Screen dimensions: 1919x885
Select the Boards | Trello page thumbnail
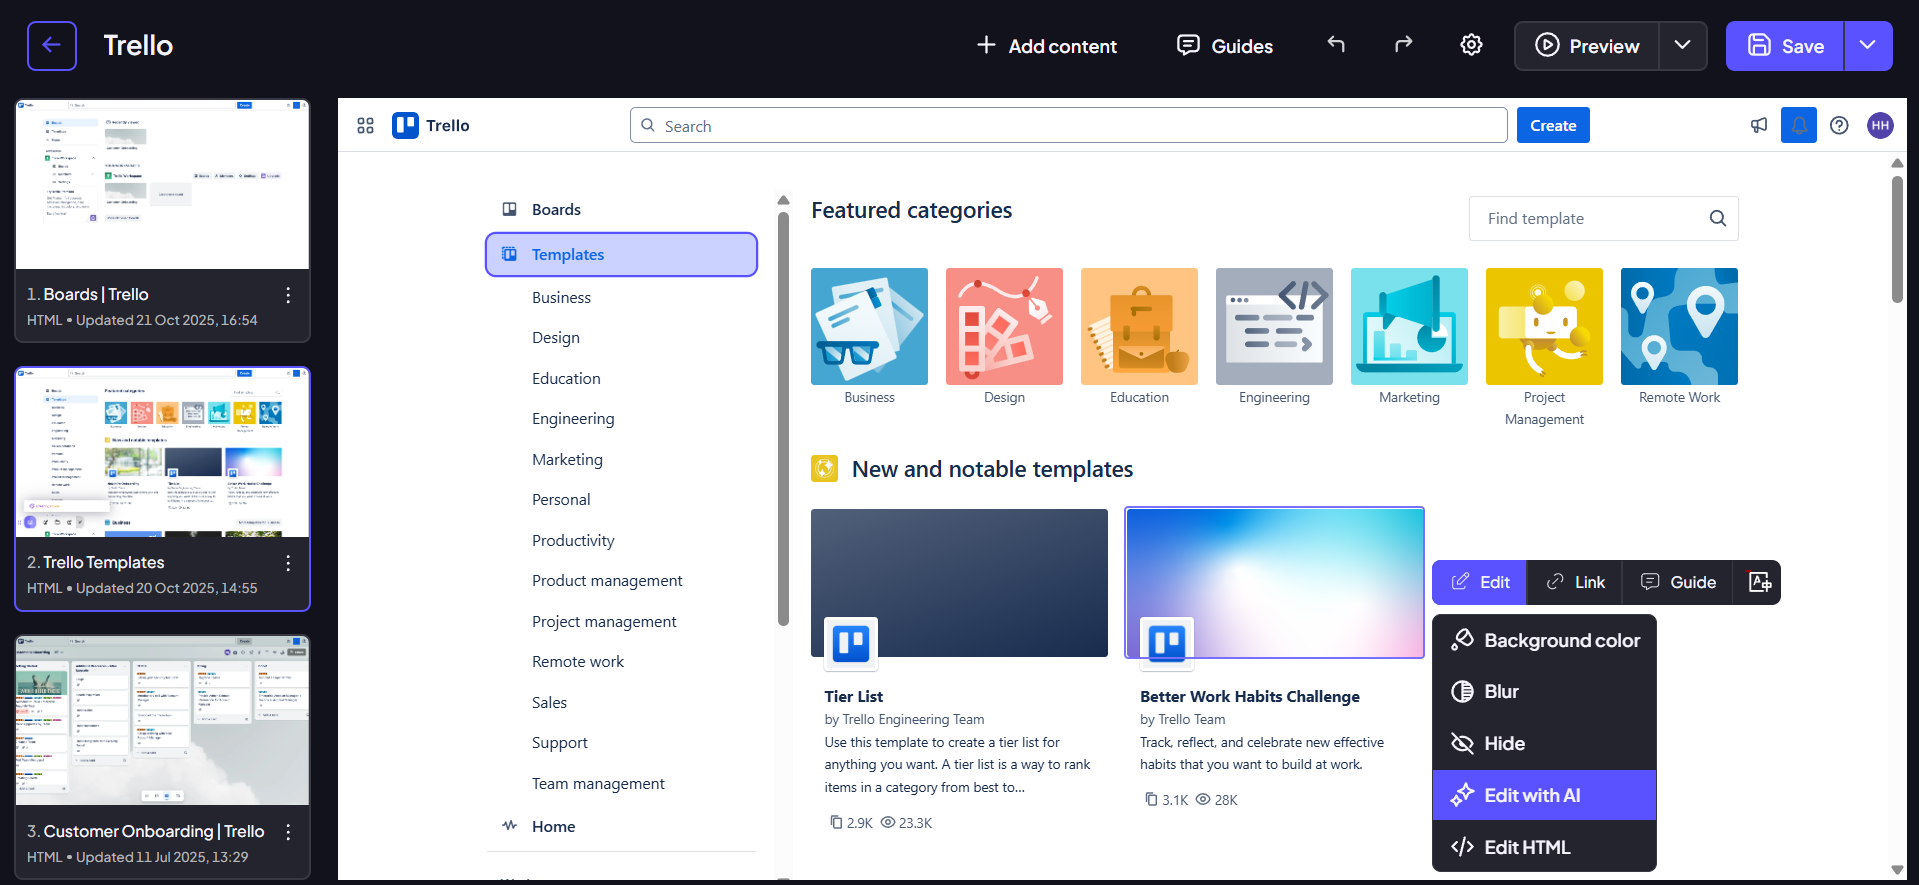click(162, 184)
